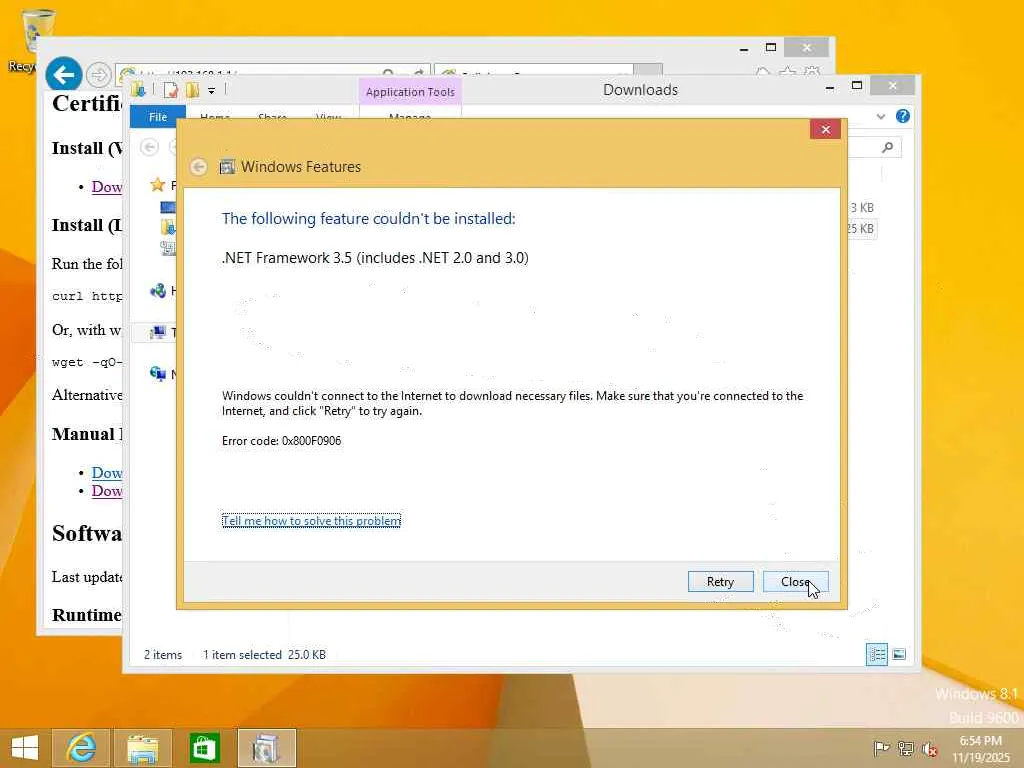1024x768 pixels.
Task: Minimize the Downloads window
Action: click(829, 87)
